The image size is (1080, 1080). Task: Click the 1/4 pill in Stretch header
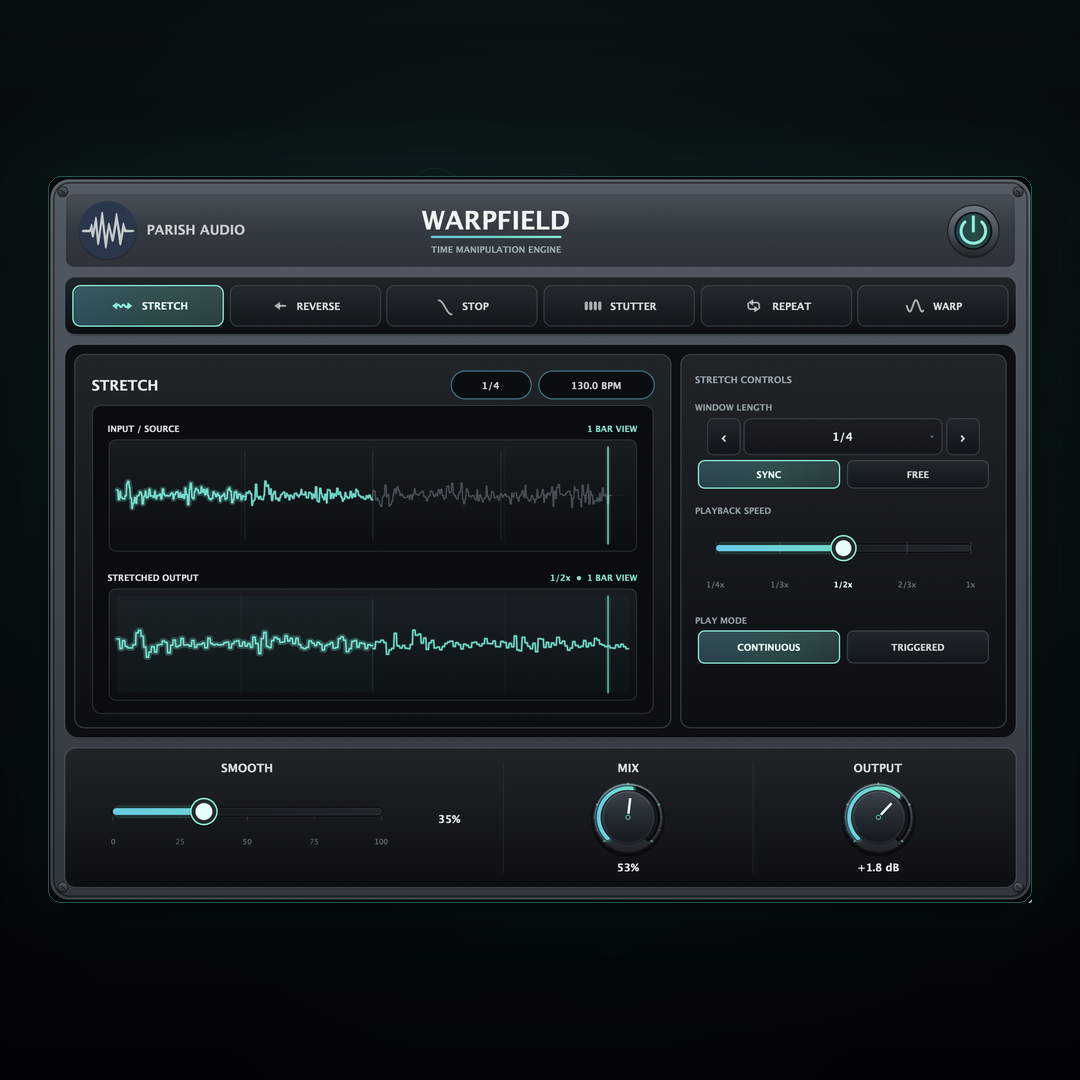point(491,385)
